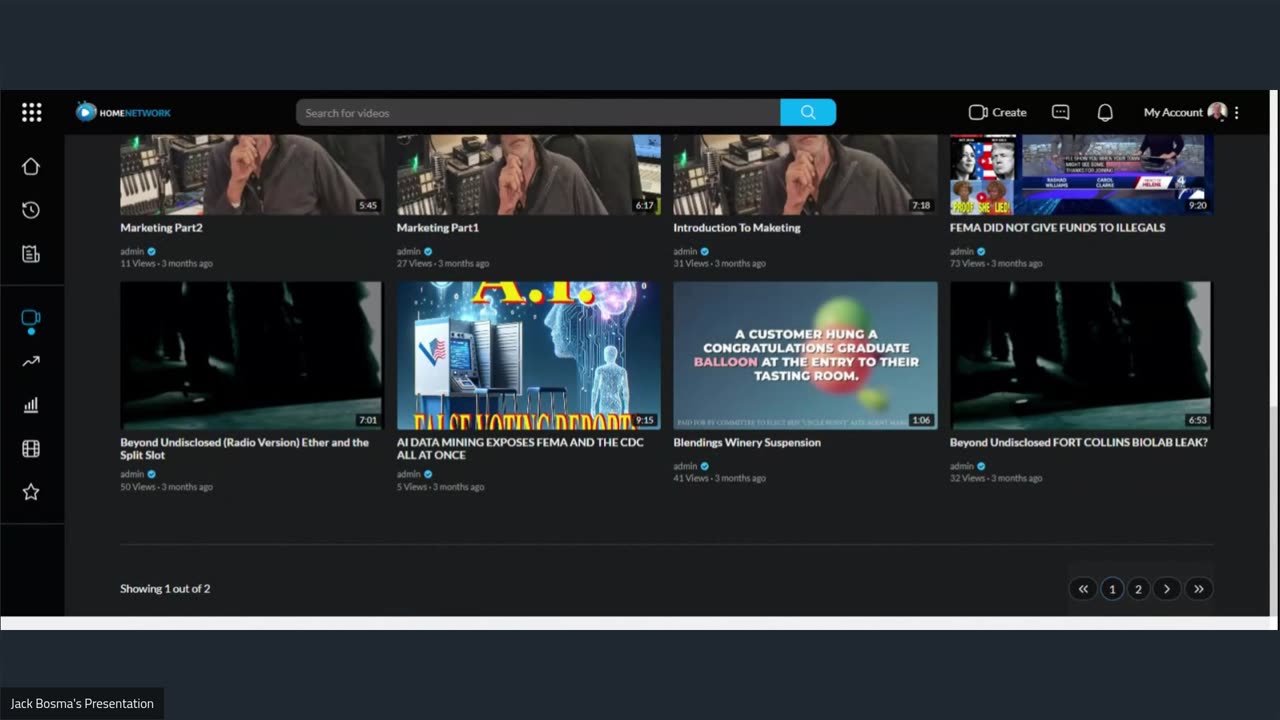Open the FEMA funds video thumbnail

pos(1081,174)
